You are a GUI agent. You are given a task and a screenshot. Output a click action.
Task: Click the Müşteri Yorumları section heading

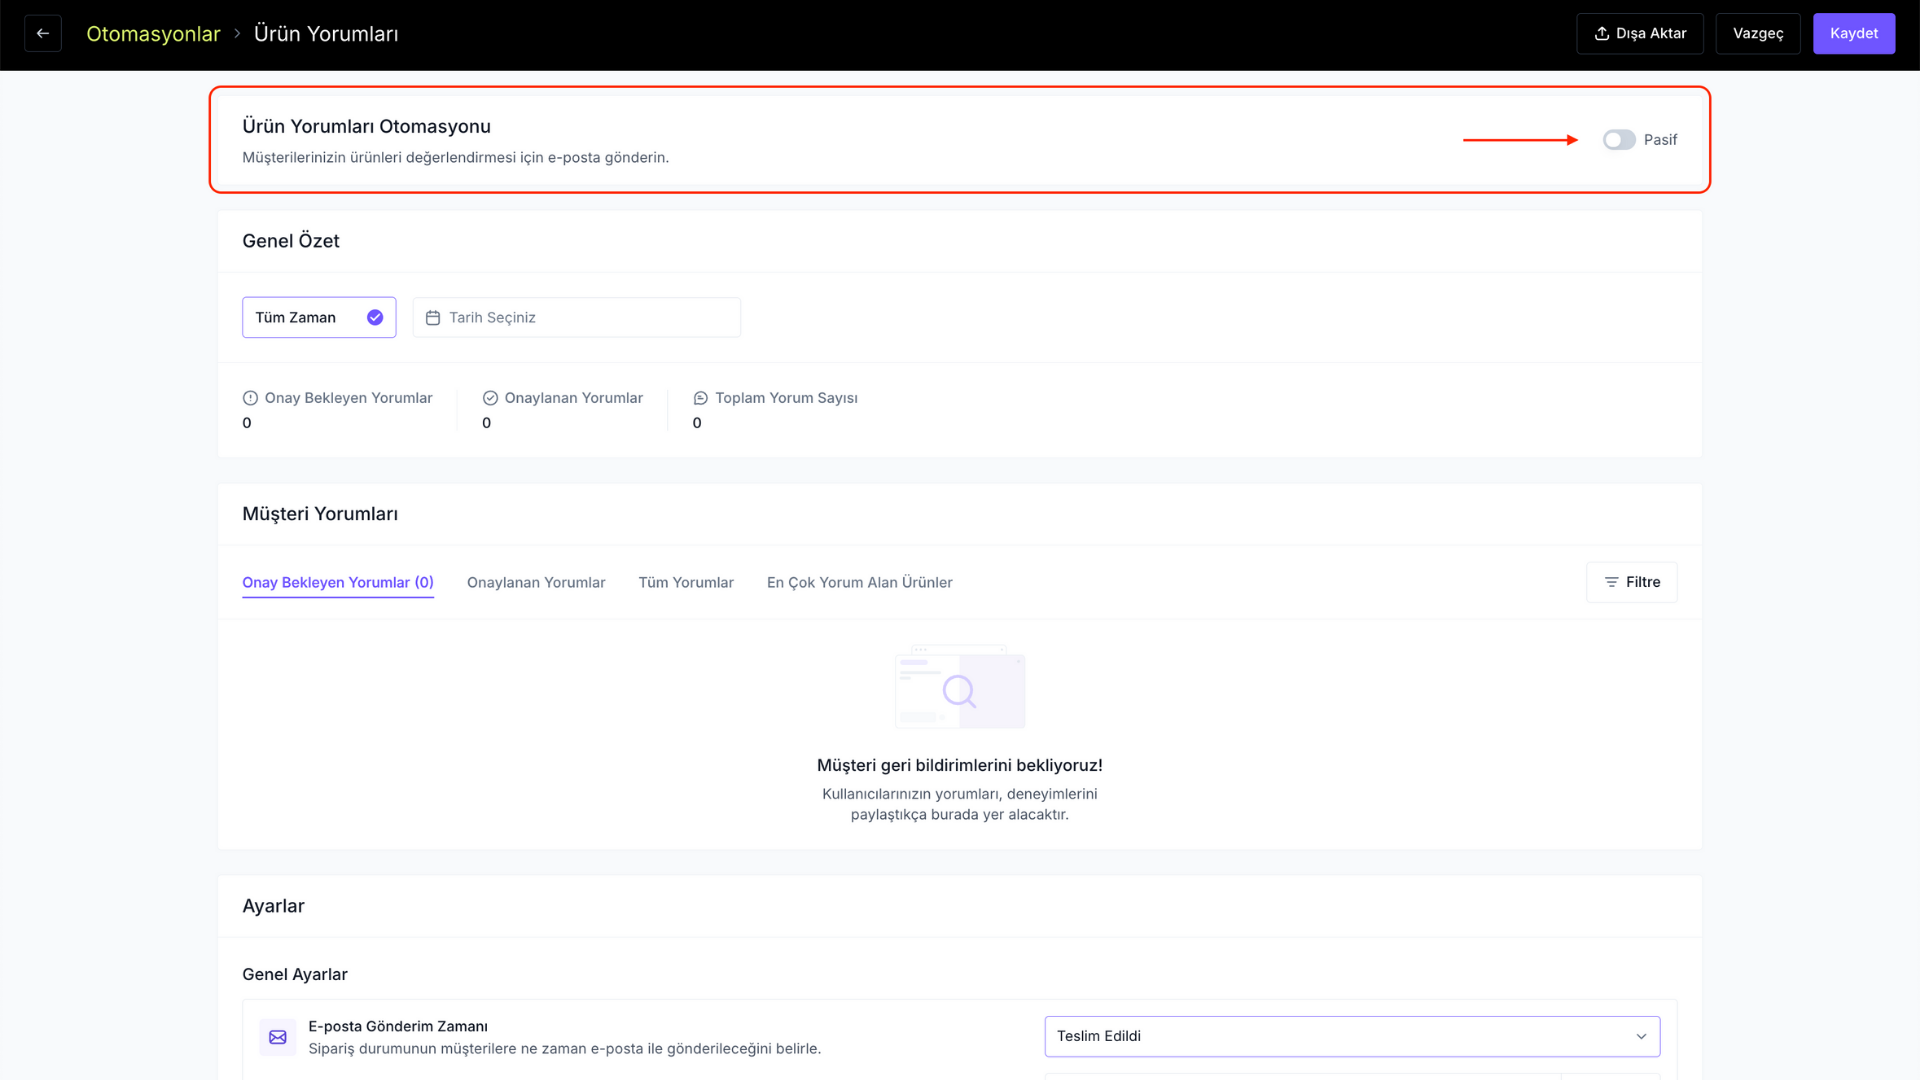click(320, 514)
